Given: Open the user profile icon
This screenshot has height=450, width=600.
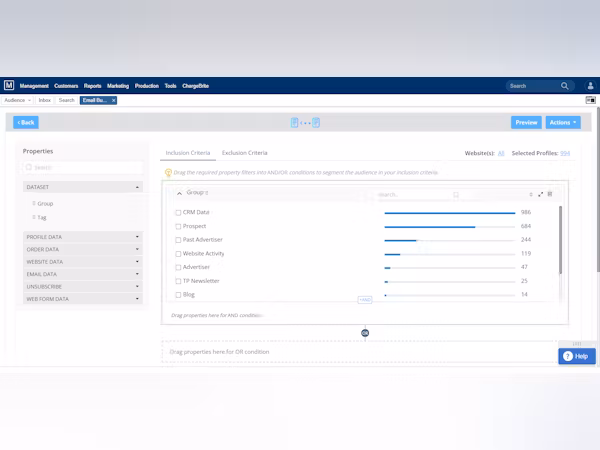Looking at the screenshot, I should pos(588,86).
